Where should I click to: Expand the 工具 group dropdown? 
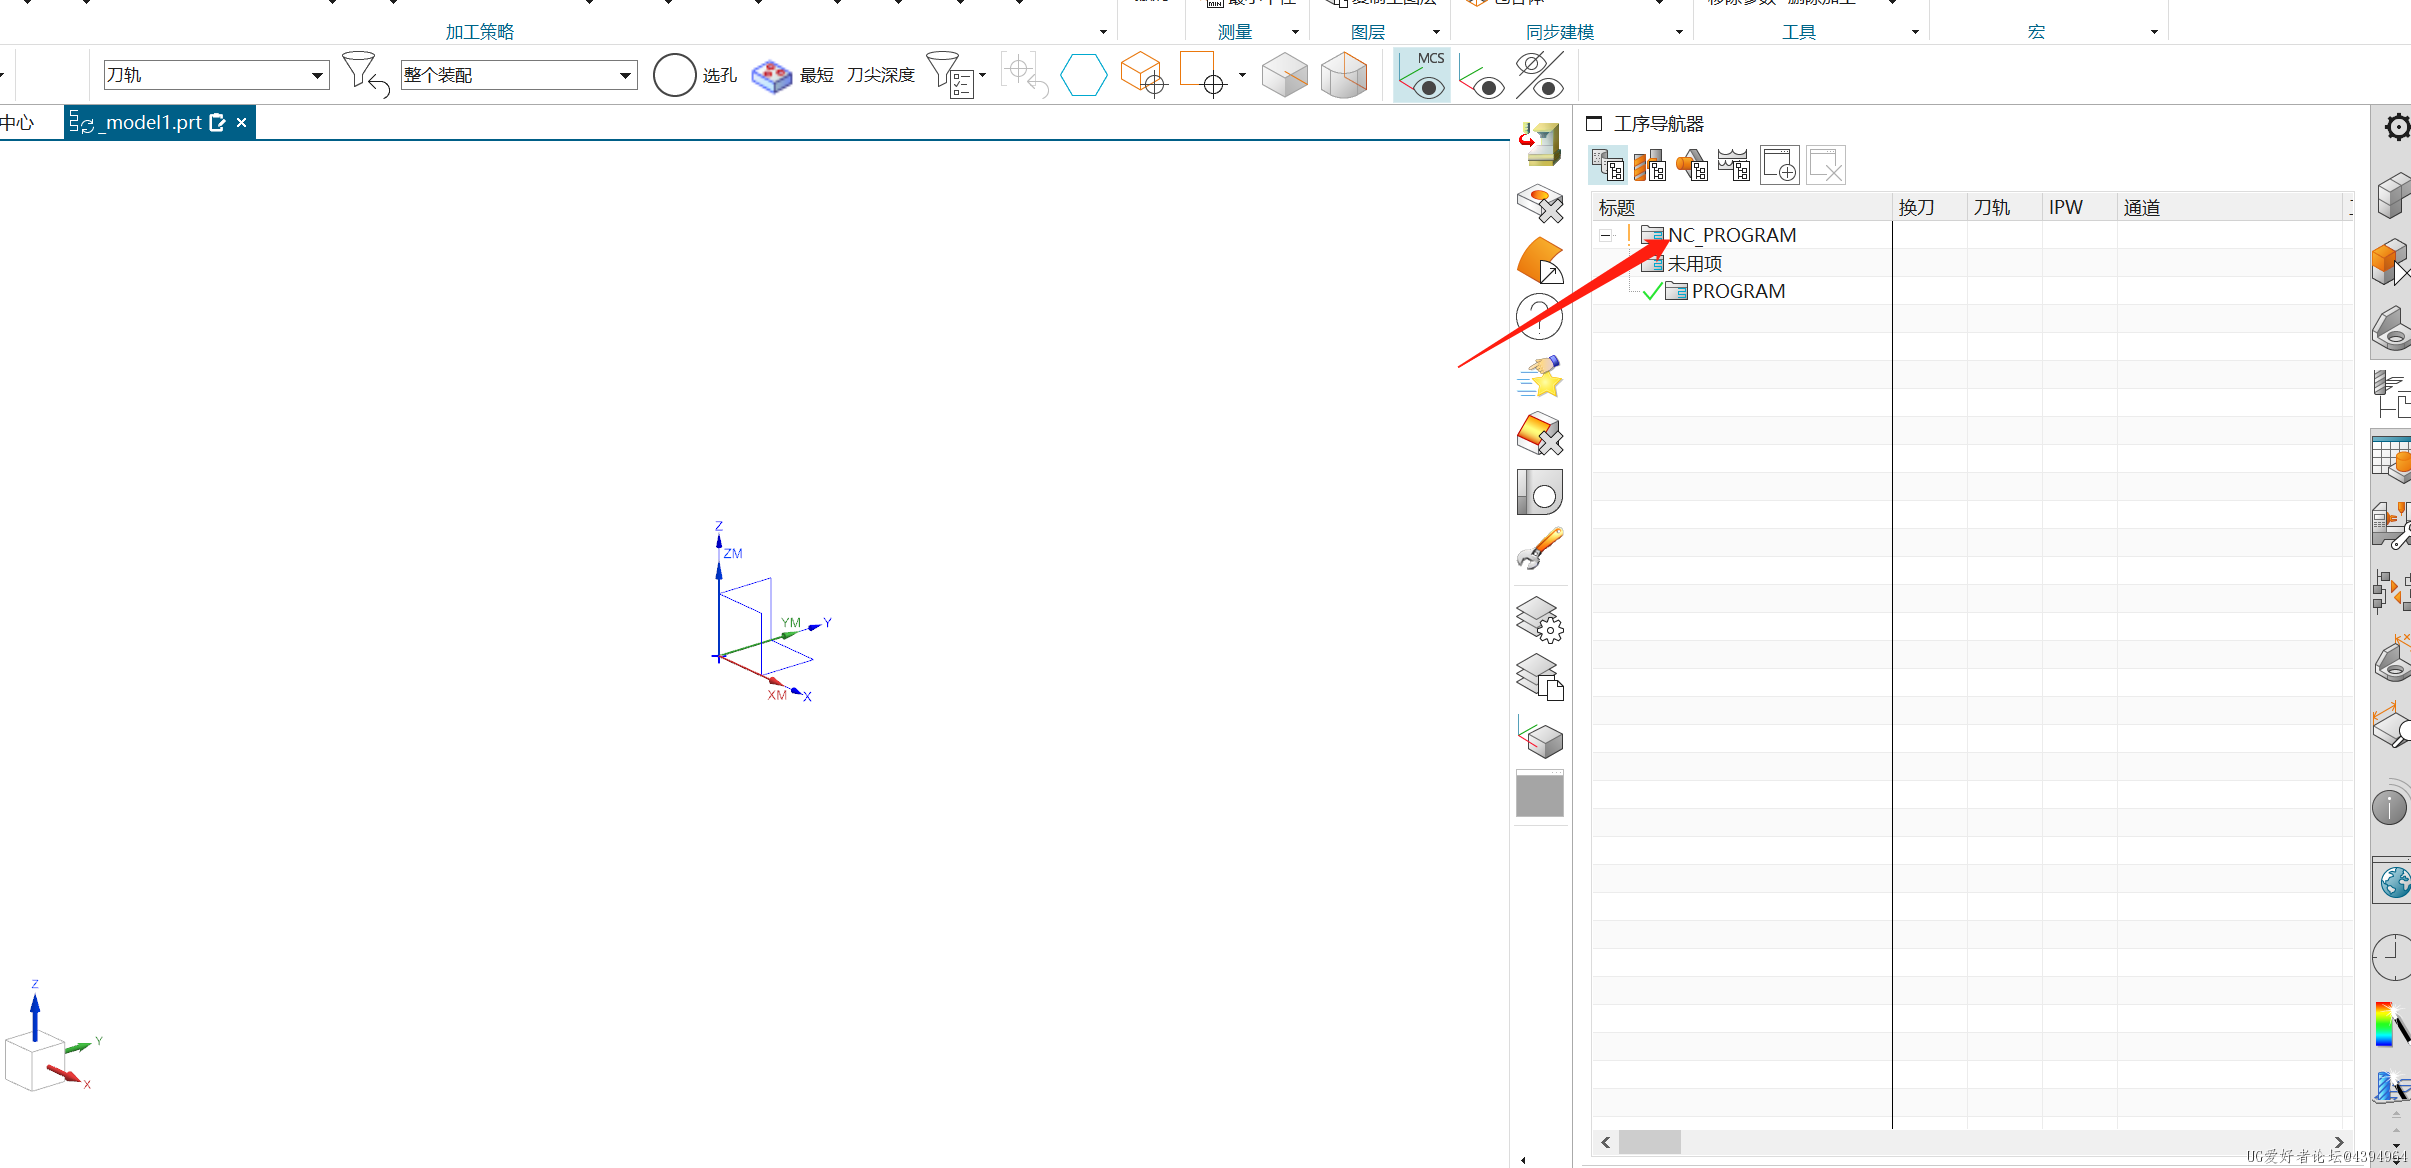[x=1915, y=32]
